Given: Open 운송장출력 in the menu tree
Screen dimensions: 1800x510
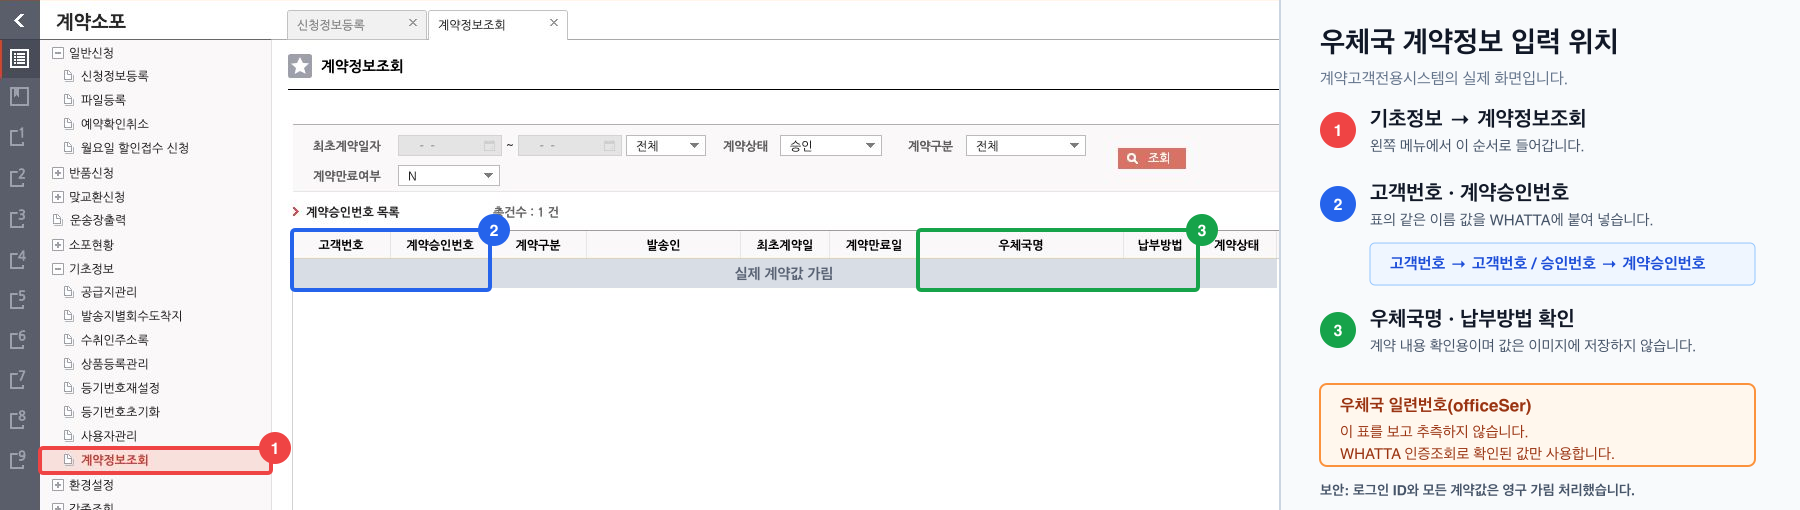Looking at the screenshot, I should point(97,220).
